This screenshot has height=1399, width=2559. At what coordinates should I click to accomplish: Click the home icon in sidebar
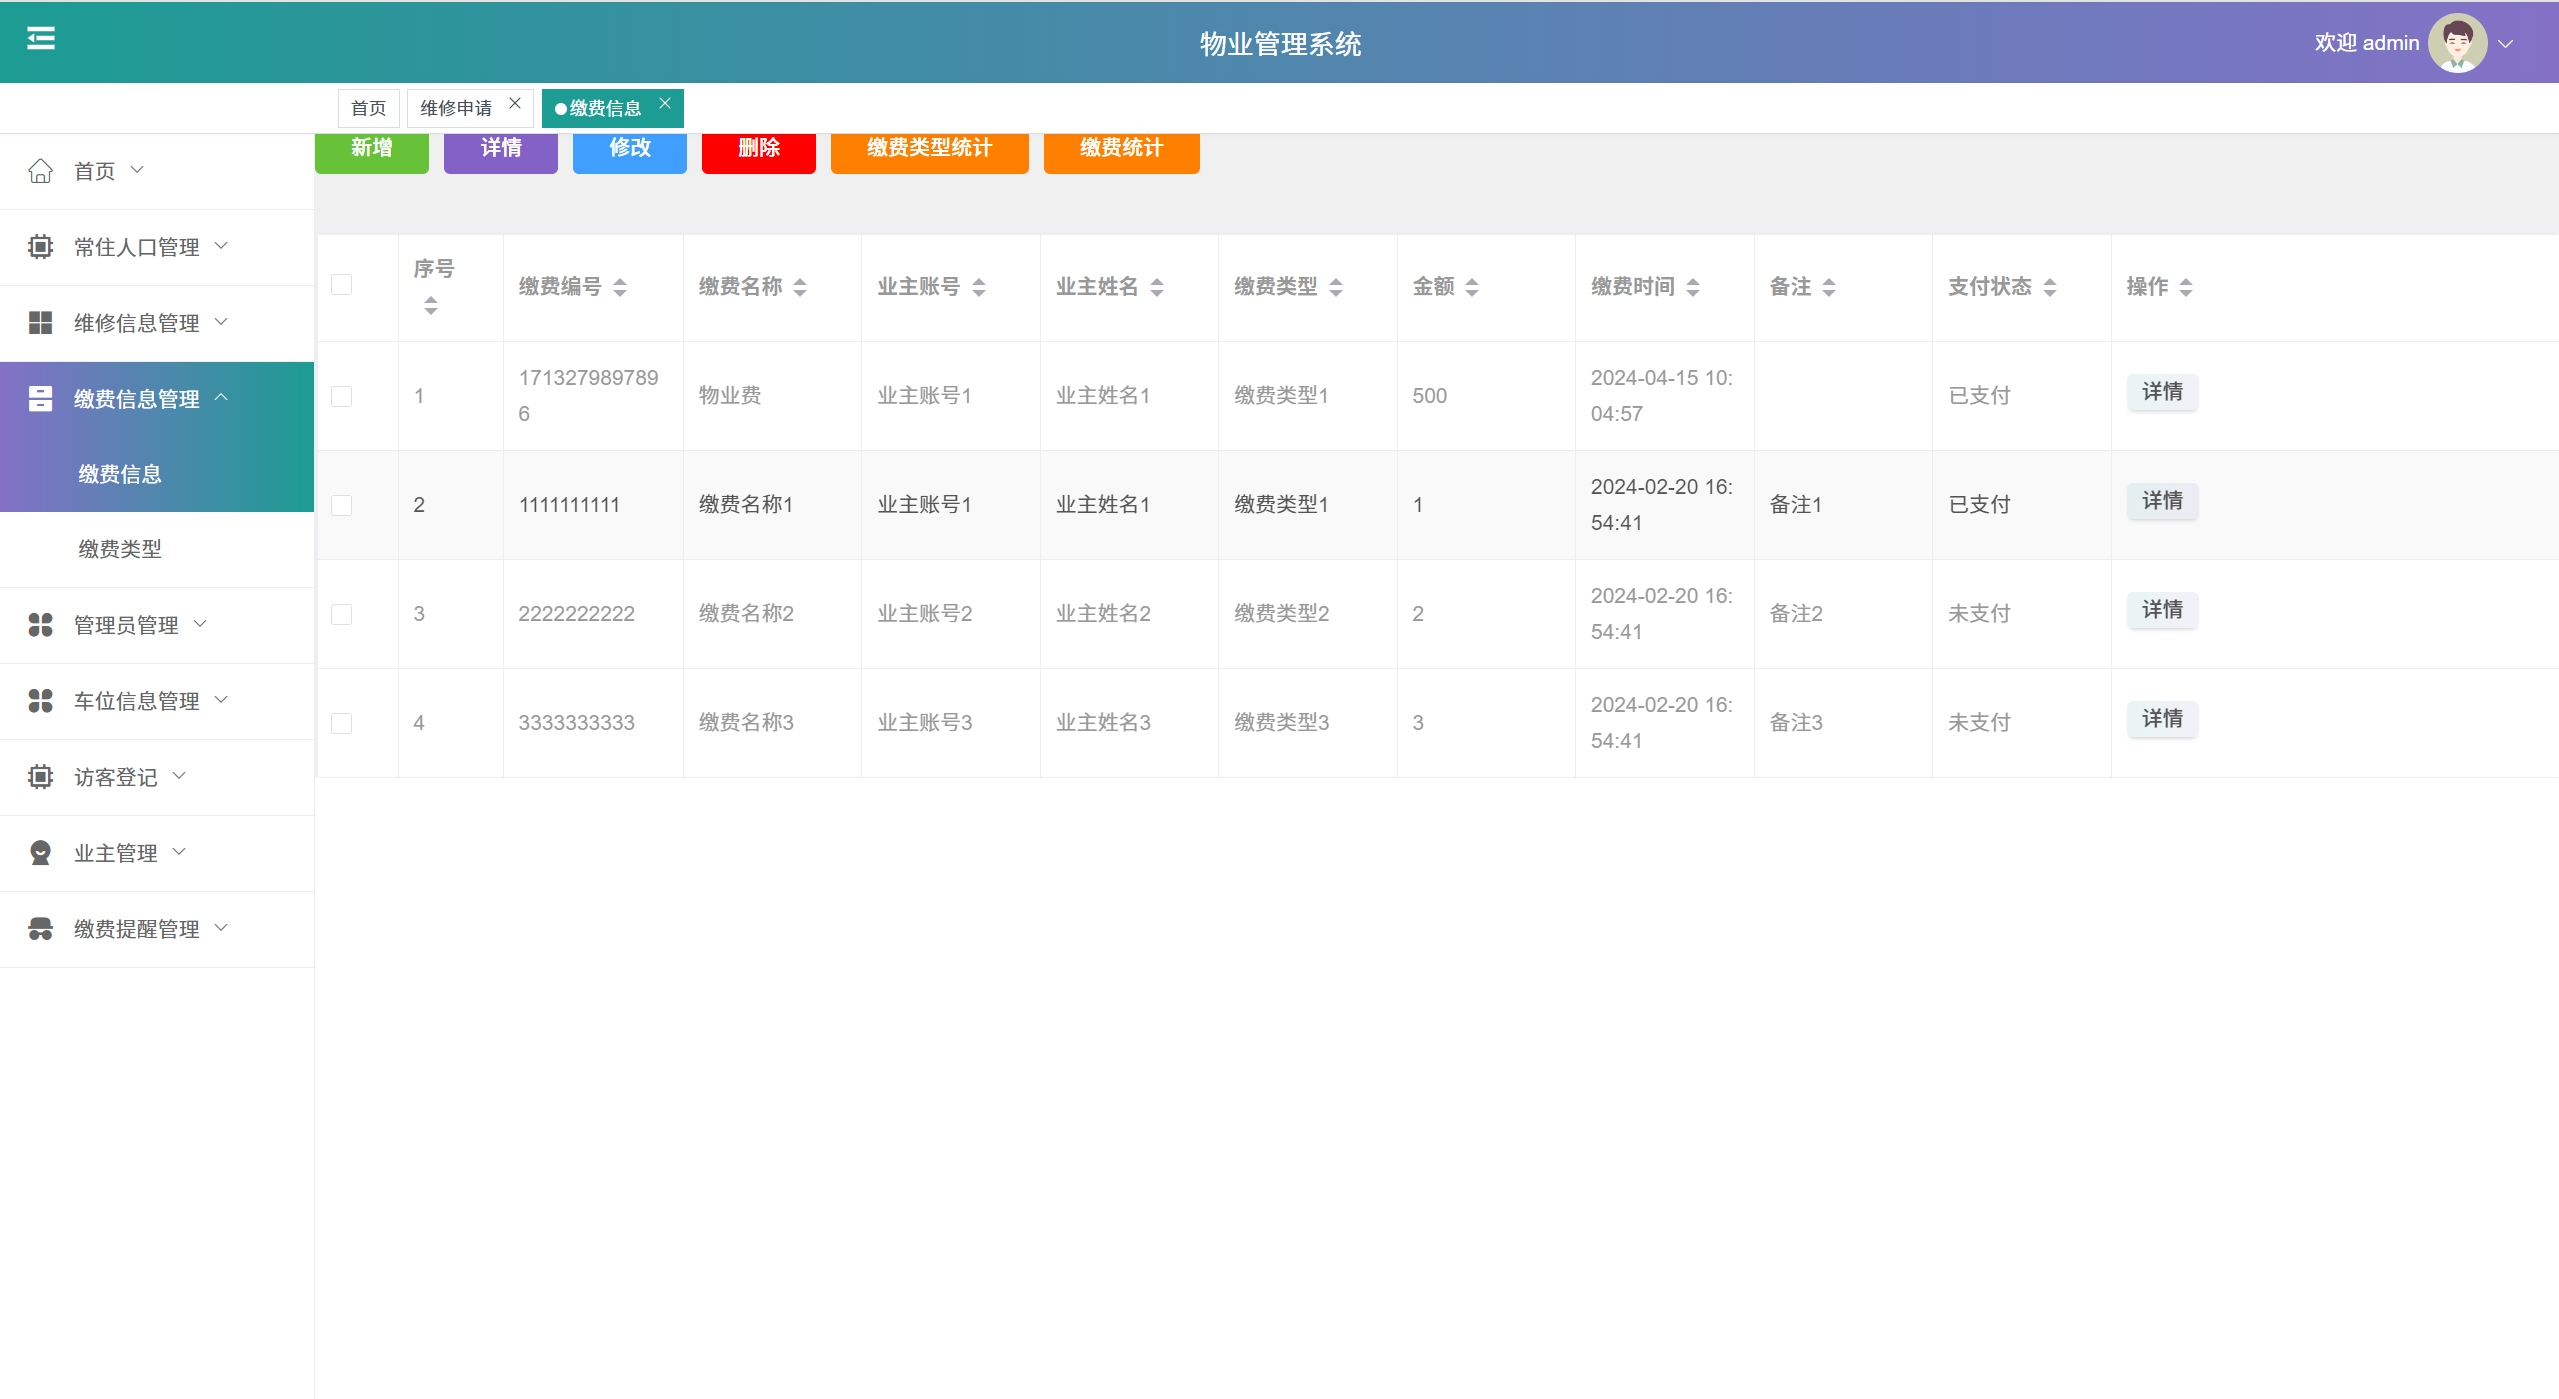click(40, 171)
